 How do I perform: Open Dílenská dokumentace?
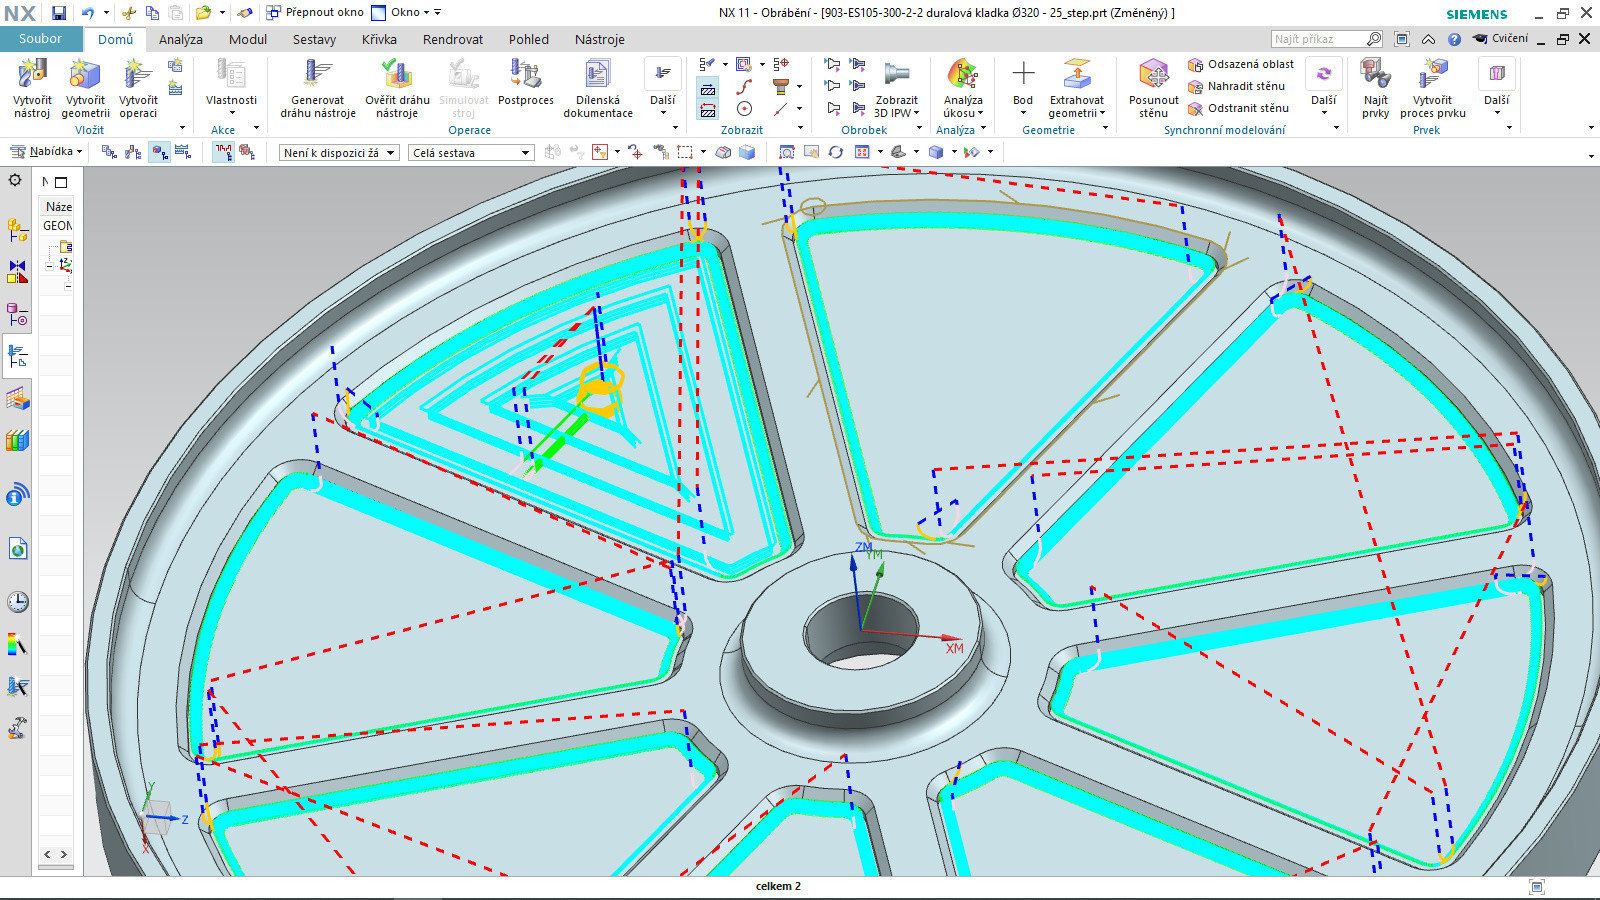(x=598, y=88)
